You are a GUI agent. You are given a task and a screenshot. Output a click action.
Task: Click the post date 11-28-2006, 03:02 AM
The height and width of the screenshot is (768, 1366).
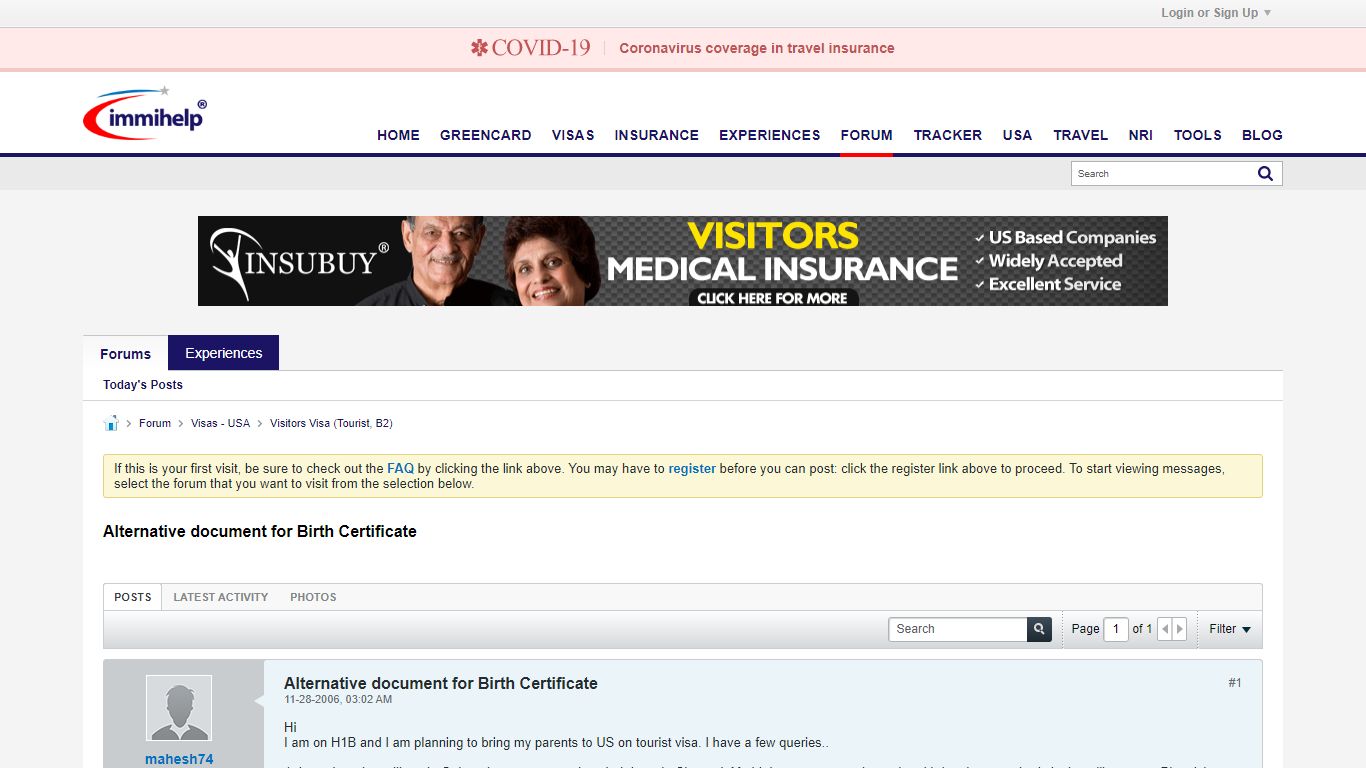pyautogui.click(x=338, y=700)
